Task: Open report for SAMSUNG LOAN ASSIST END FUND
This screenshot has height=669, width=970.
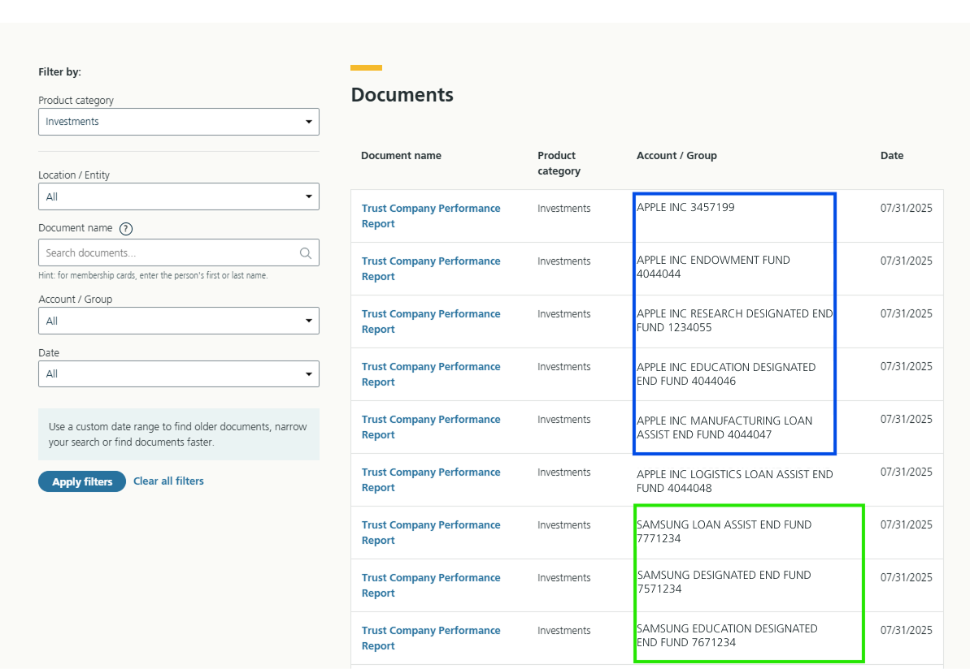Action: click(431, 532)
